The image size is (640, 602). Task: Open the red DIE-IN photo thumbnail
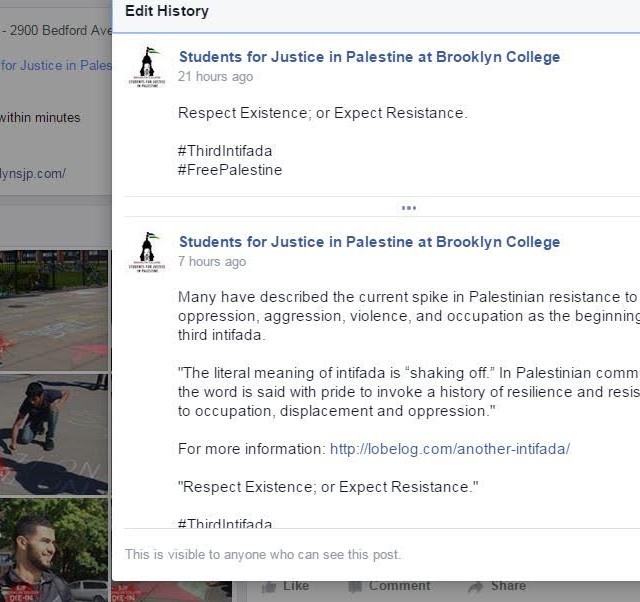click(x=172, y=591)
